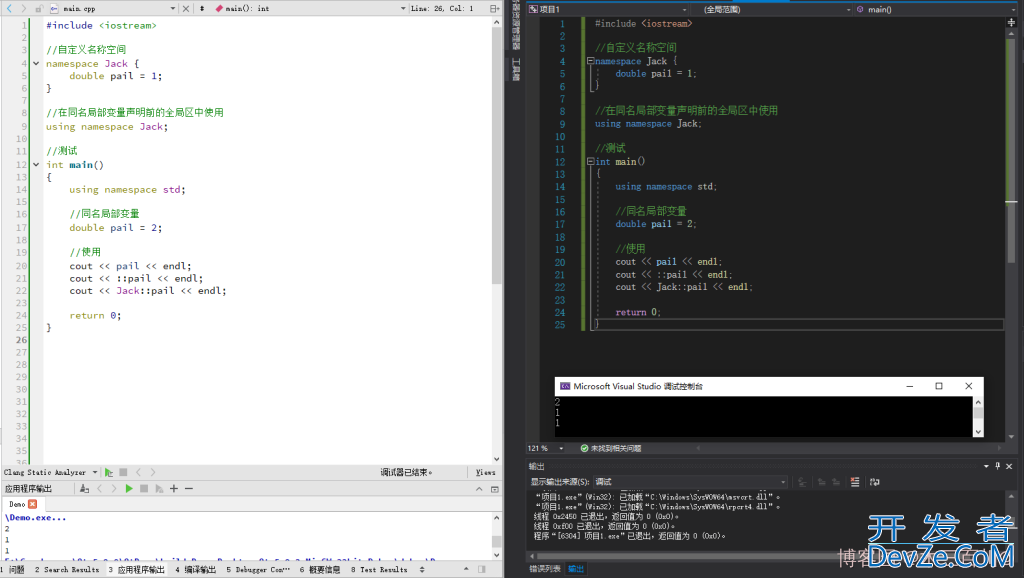Go forward with Qt Creator's editor forward arrow
Screen dimensions: 1024x578
(x=24, y=8)
